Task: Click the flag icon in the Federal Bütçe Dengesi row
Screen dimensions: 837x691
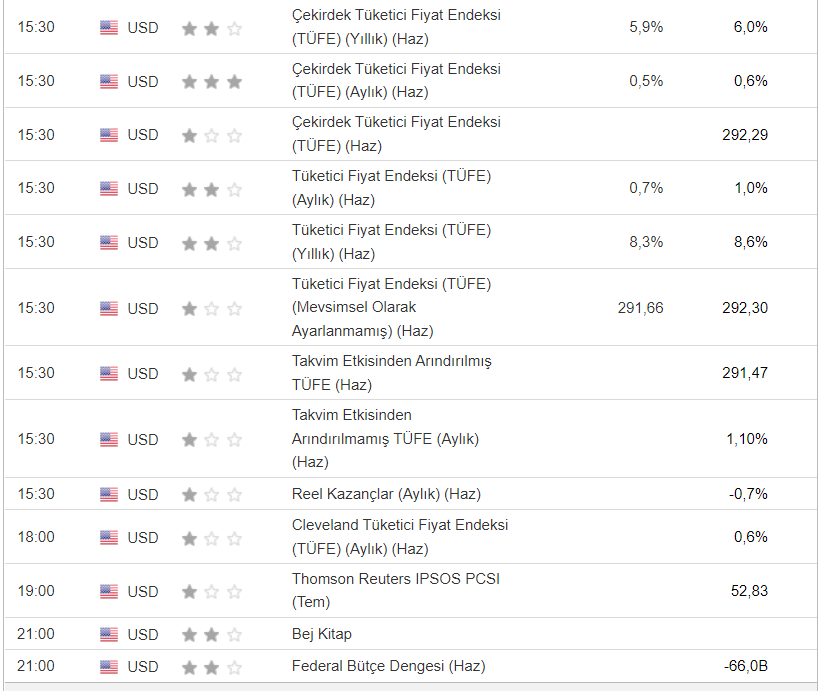Action: pyautogui.click(x=109, y=666)
